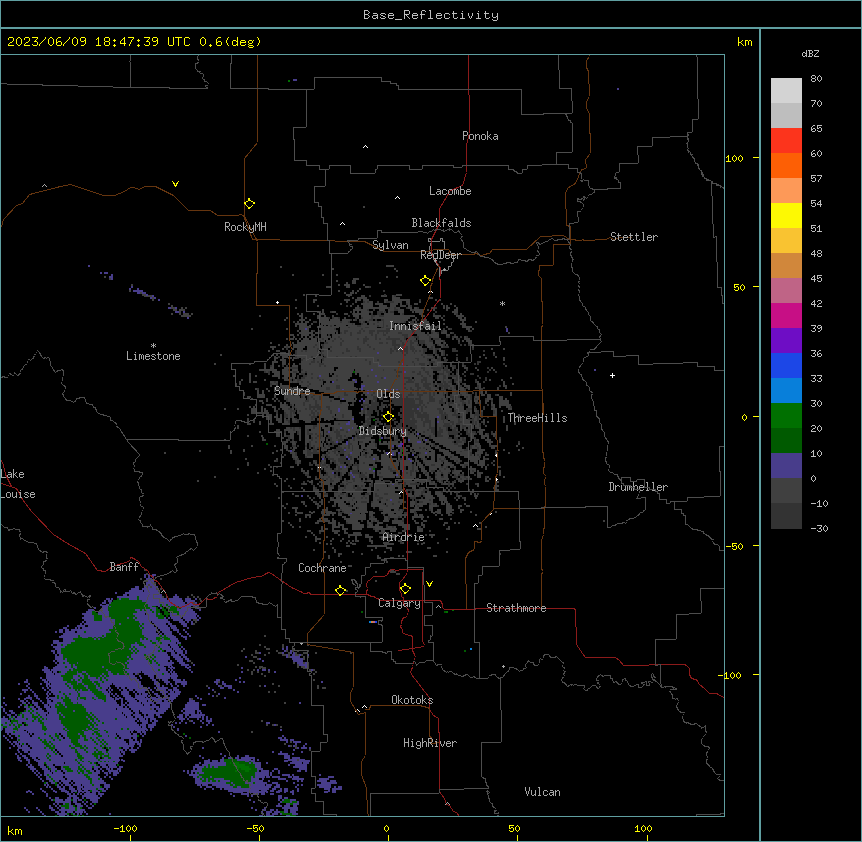The image size is (862, 842).
Task: Pick the dark green 10–20 dBZ swatch
Action: click(786, 441)
